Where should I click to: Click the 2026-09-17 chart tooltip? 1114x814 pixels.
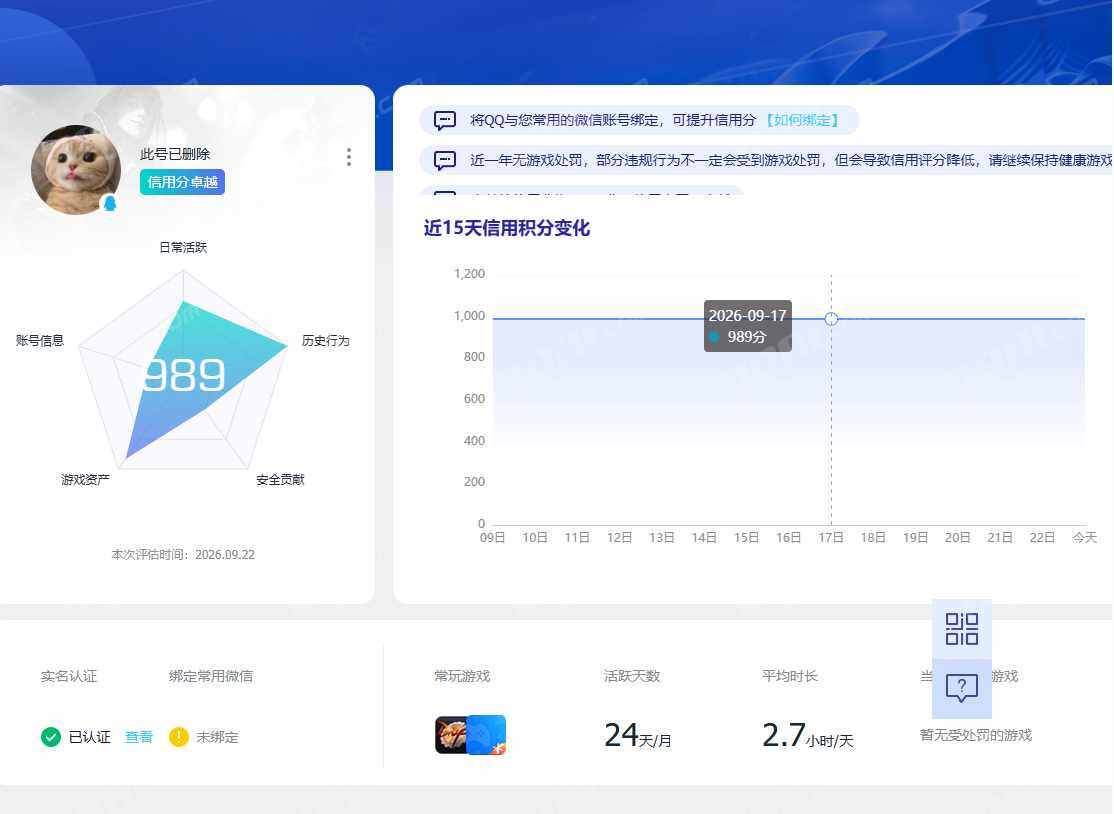point(747,326)
